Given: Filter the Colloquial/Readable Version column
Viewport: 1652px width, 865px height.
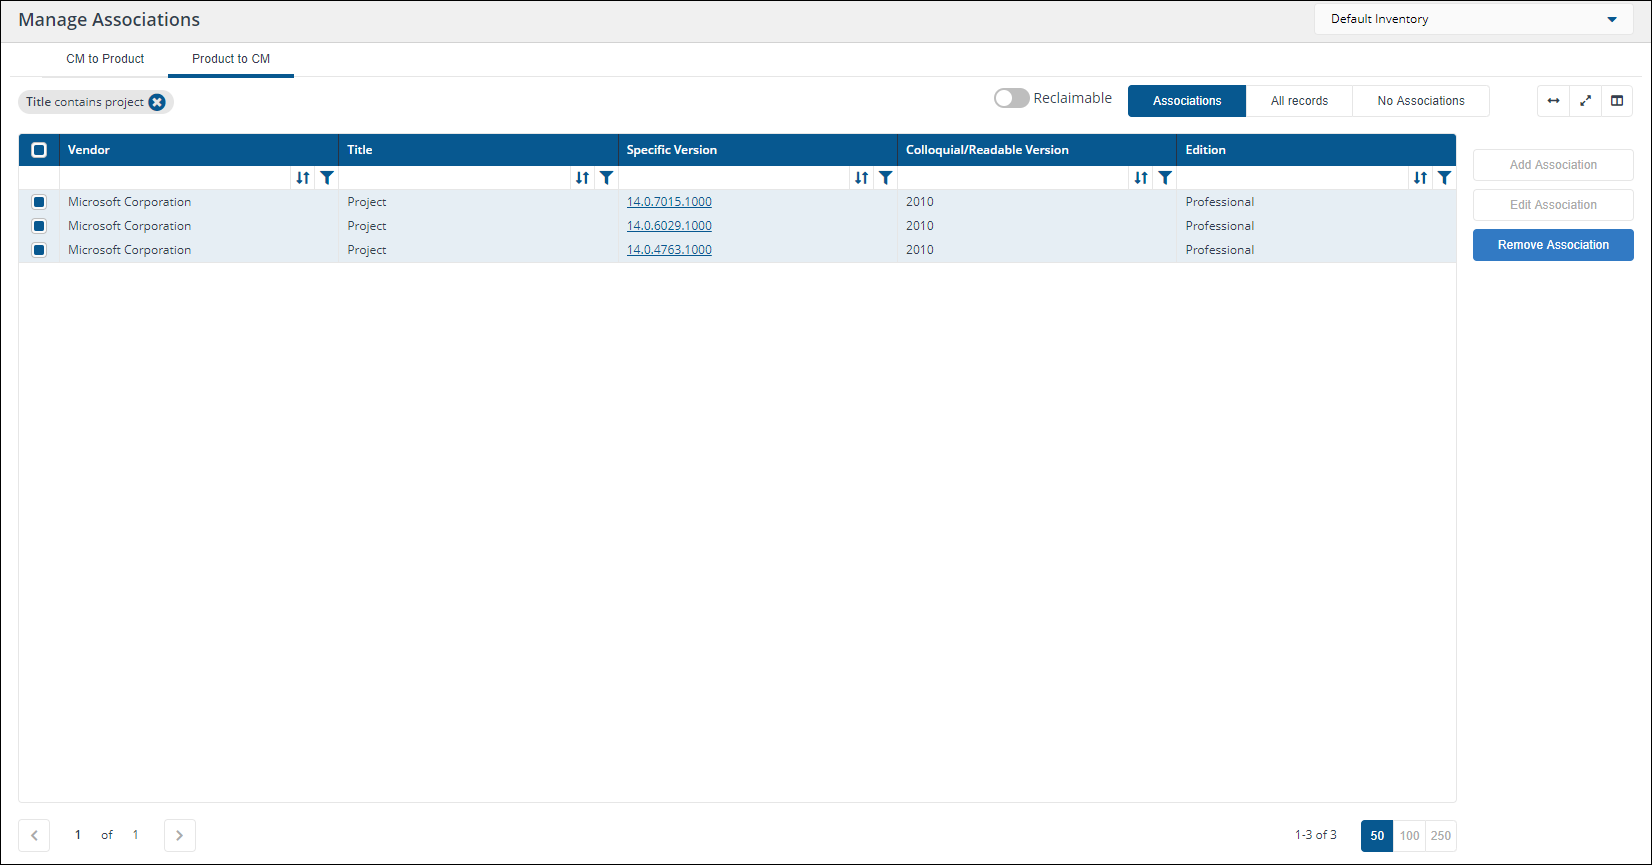Looking at the screenshot, I should 1165,178.
